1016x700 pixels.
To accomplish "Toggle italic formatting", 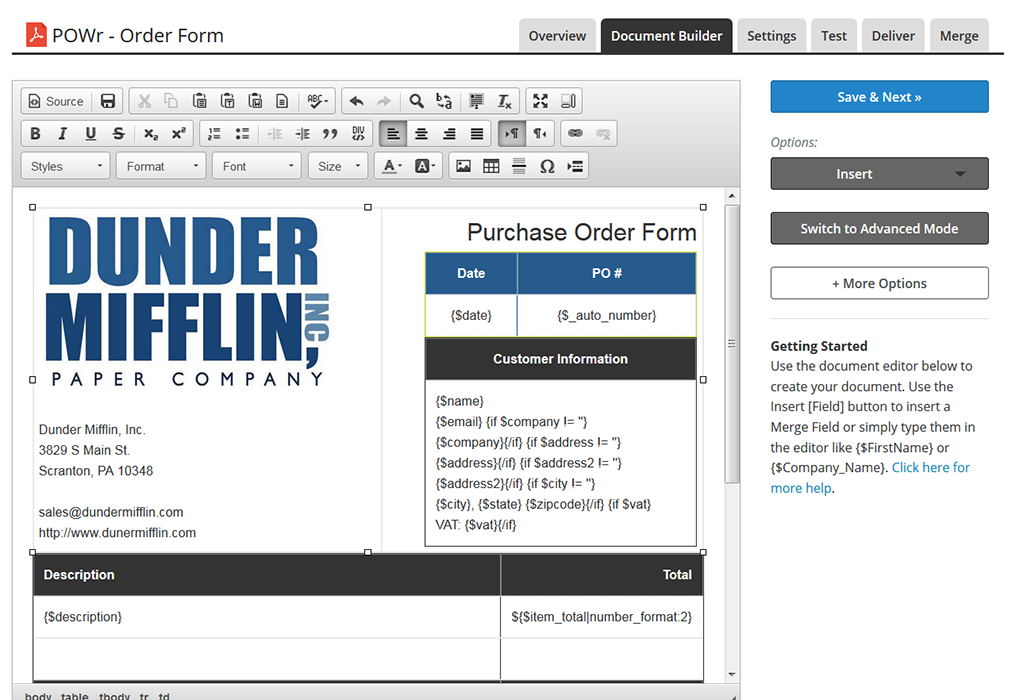I will (x=63, y=134).
